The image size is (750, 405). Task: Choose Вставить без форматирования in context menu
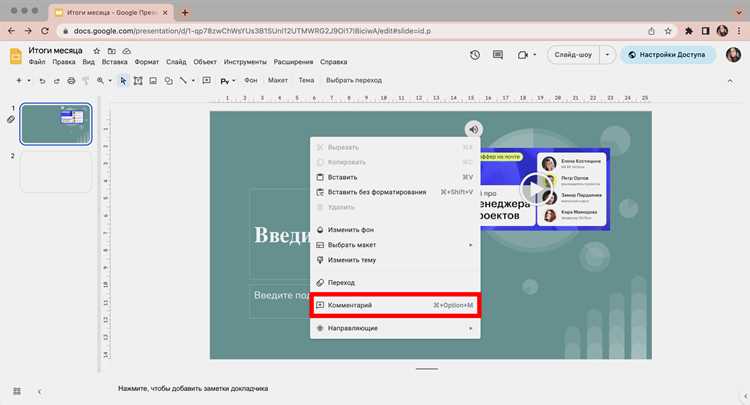pyautogui.click(x=395, y=192)
